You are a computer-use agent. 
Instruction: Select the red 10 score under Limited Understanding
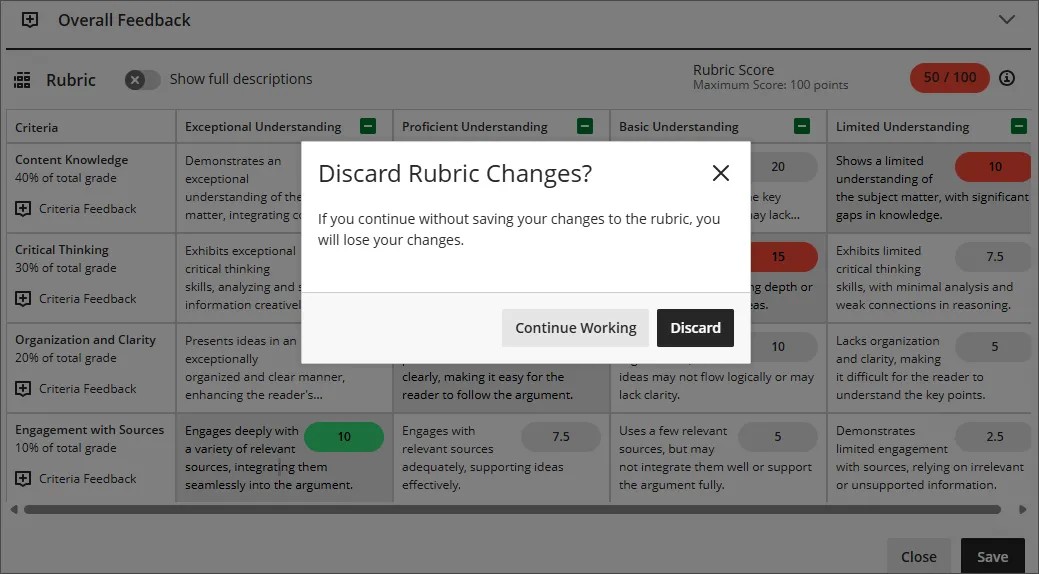coord(994,167)
